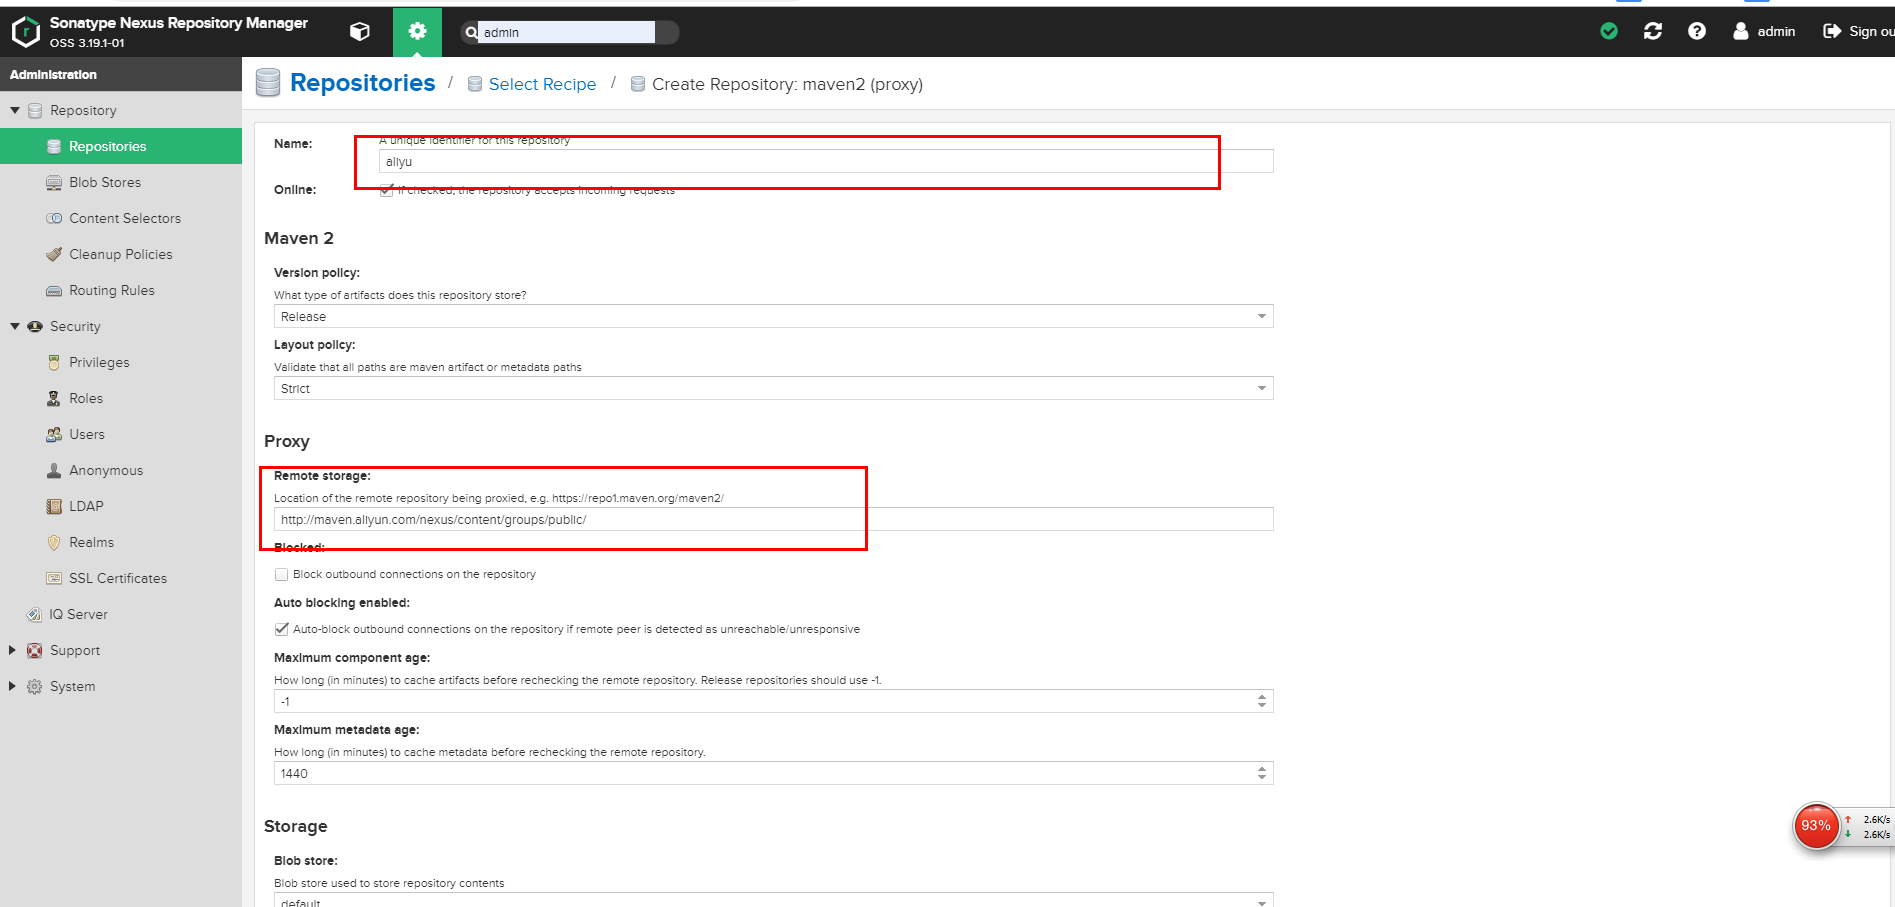The width and height of the screenshot is (1895, 907).
Task: Go back to Select Recipe breadcrumb
Action: [542, 84]
